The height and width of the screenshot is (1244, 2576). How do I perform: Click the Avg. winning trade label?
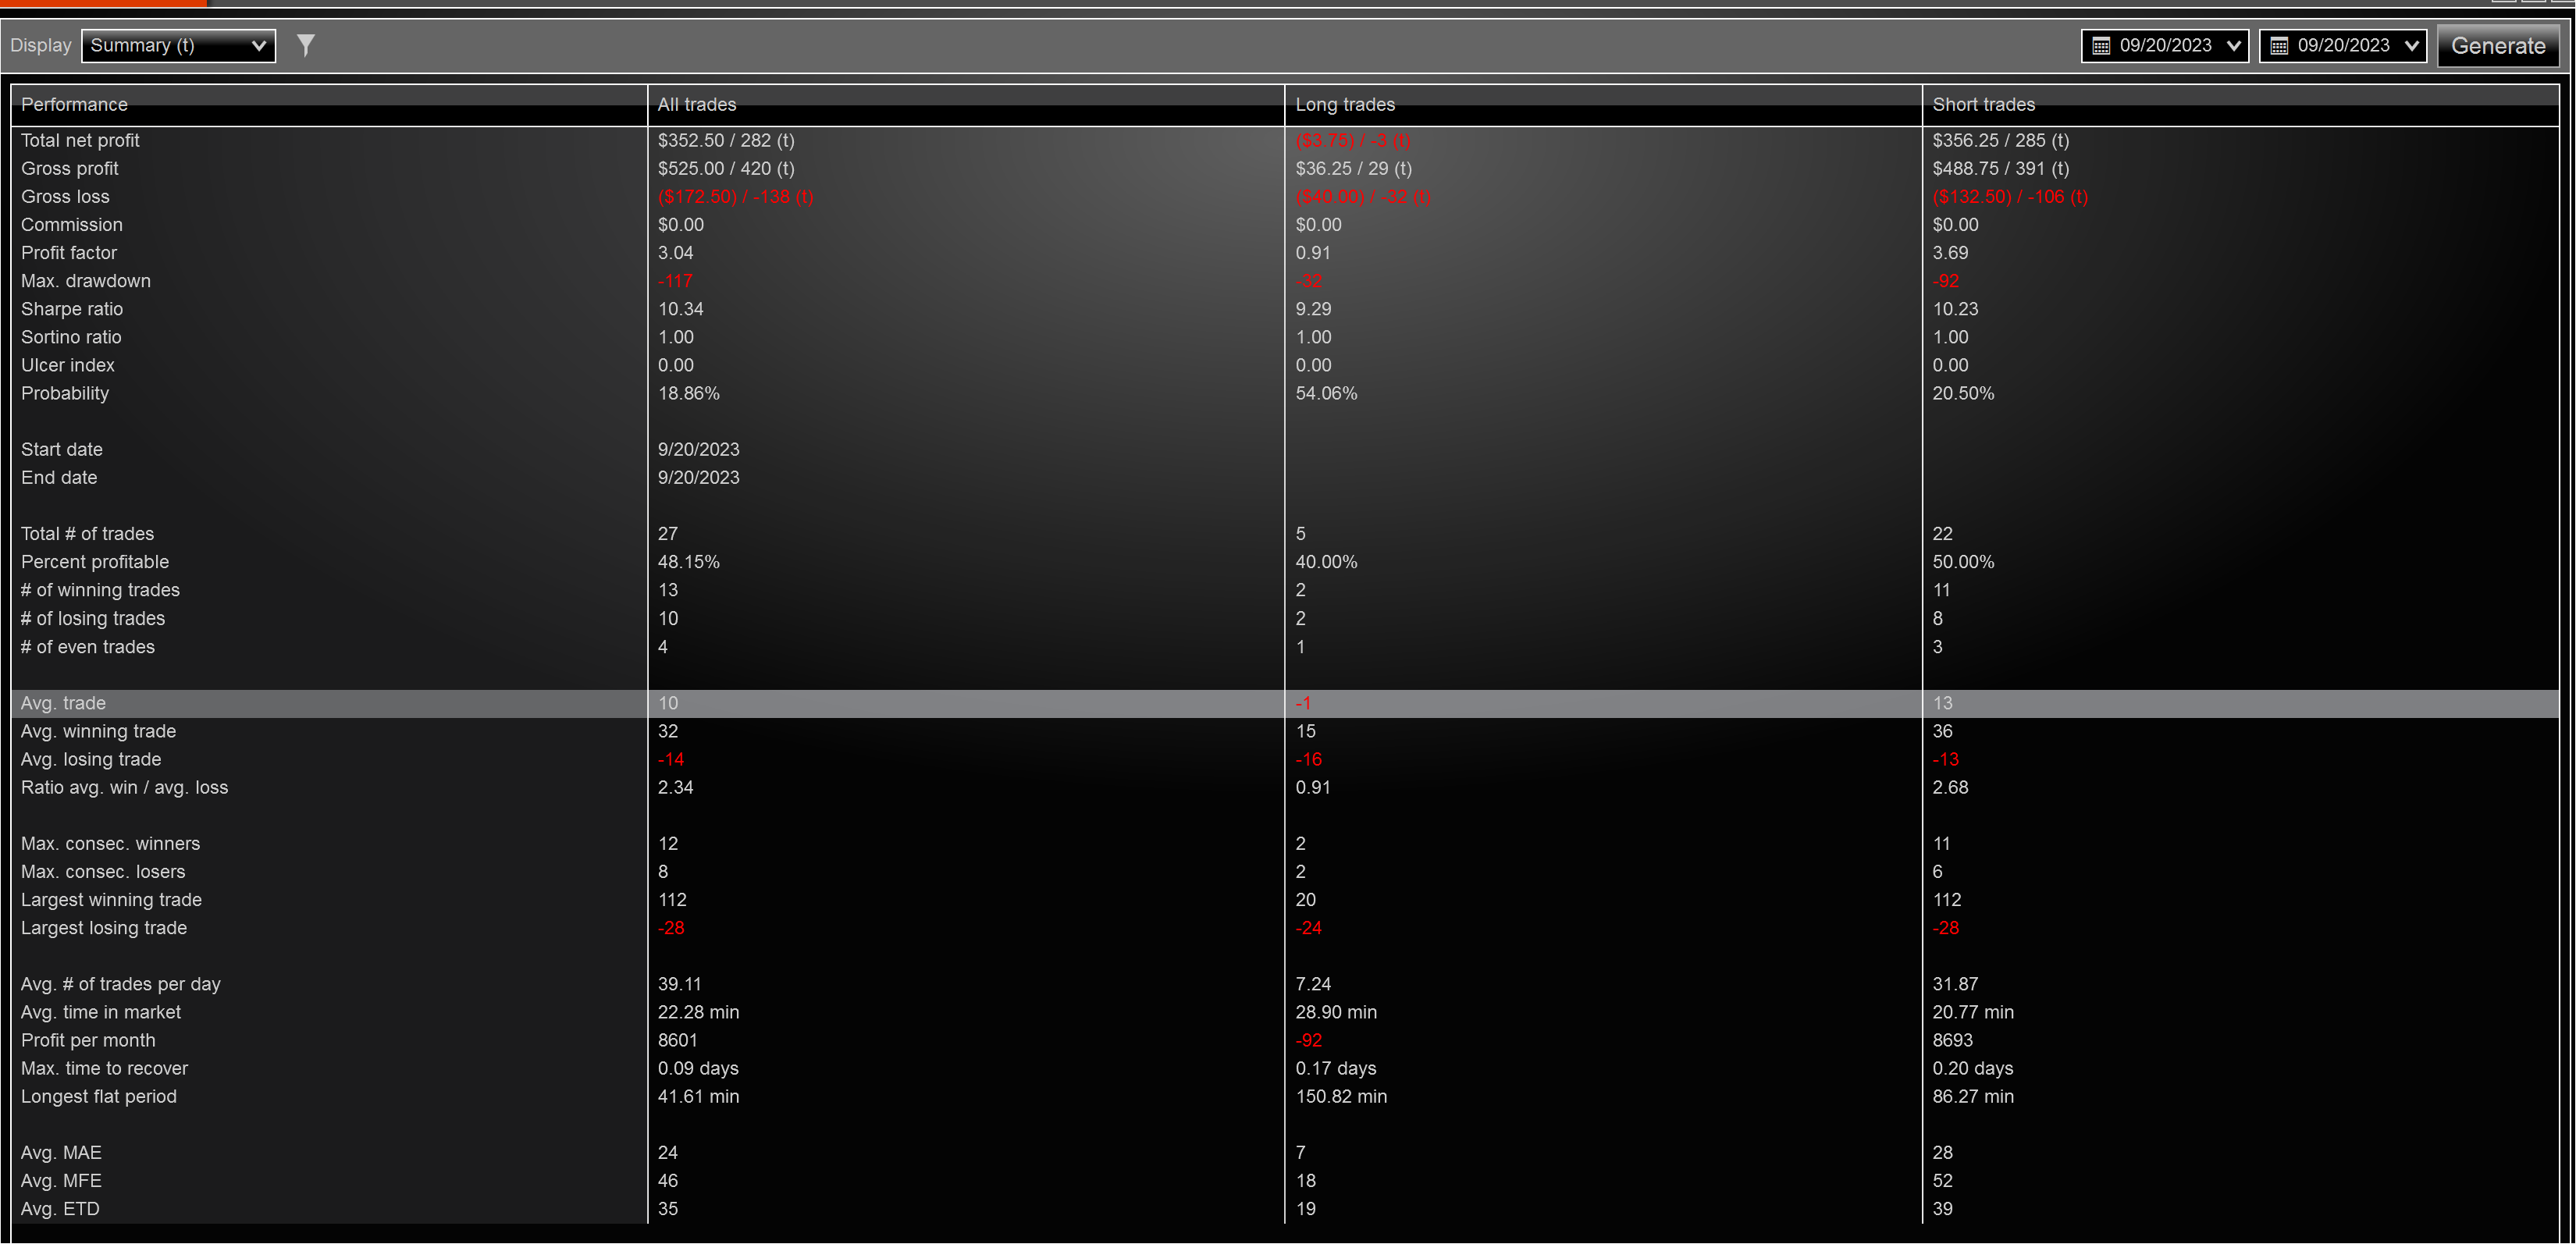coord(98,731)
